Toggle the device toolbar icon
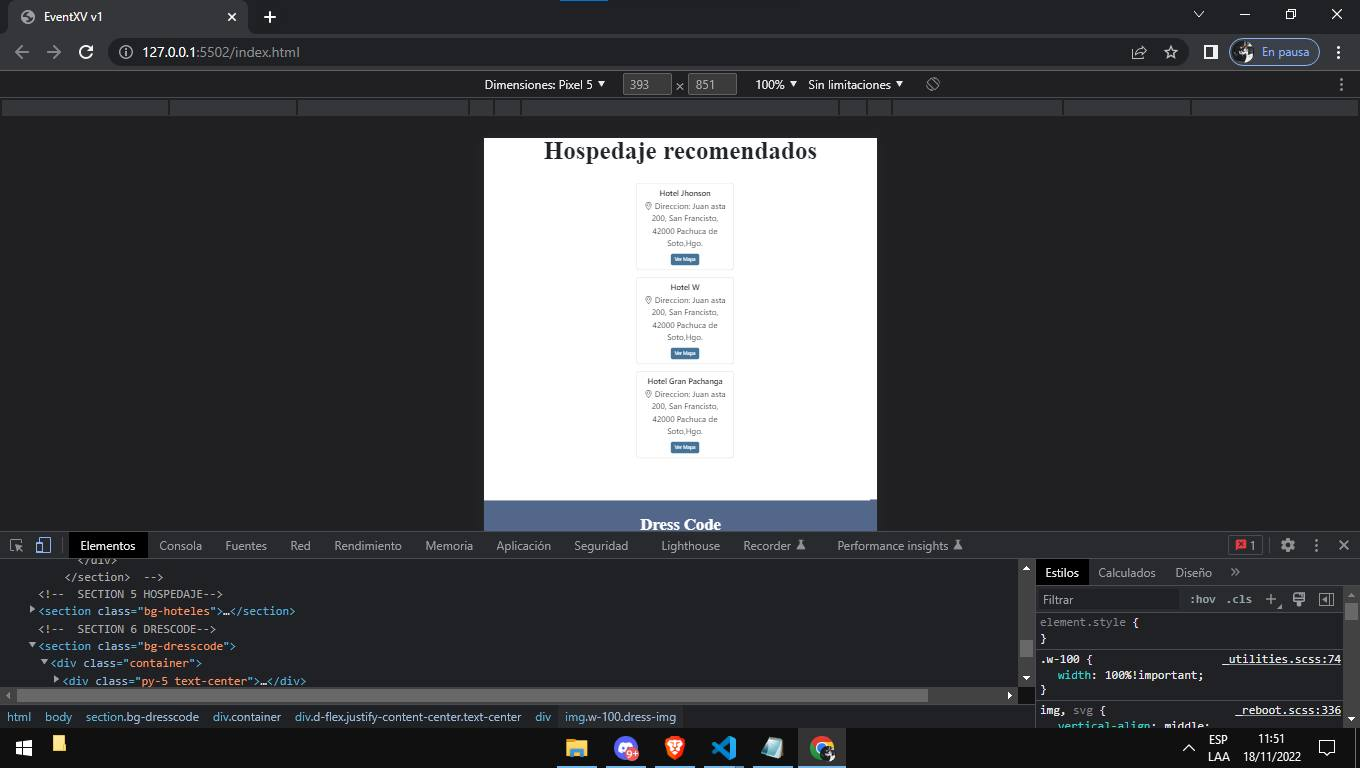 point(43,545)
